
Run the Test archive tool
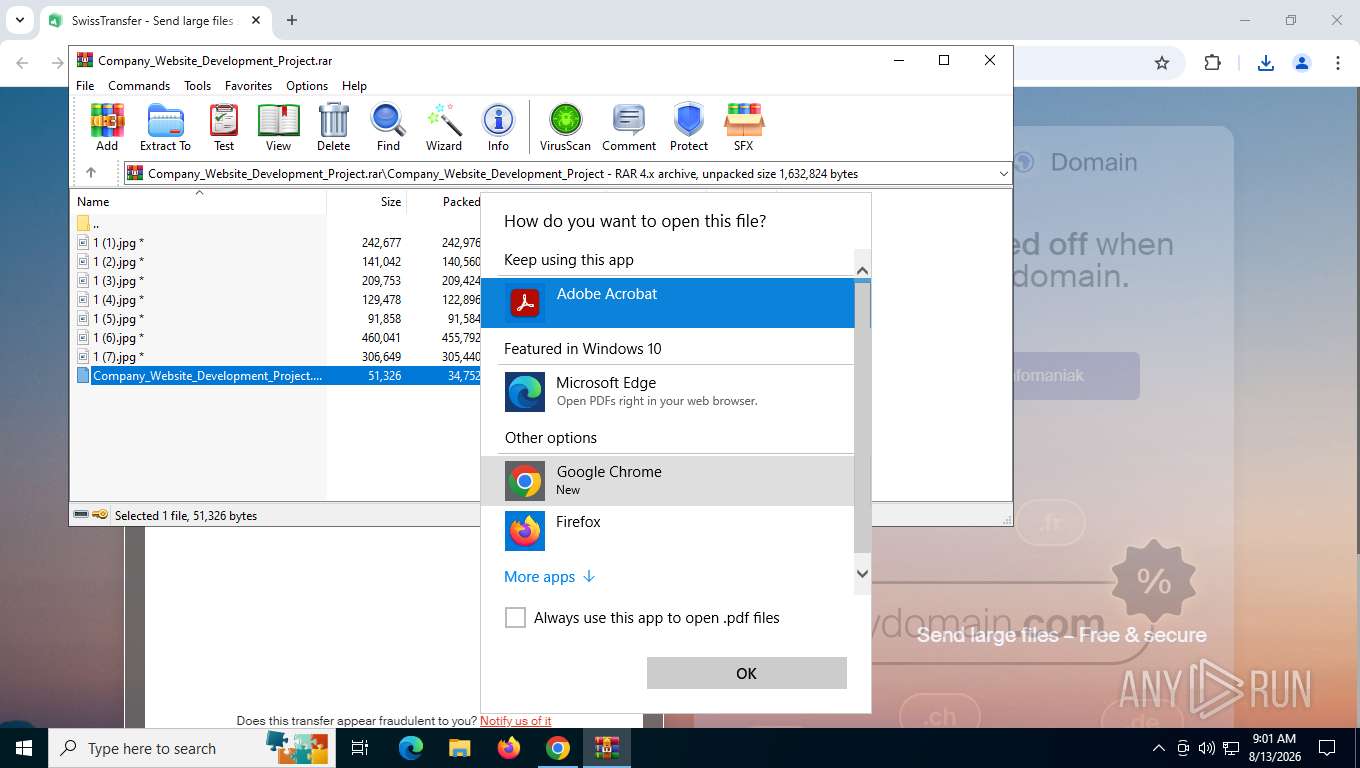[224, 127]
